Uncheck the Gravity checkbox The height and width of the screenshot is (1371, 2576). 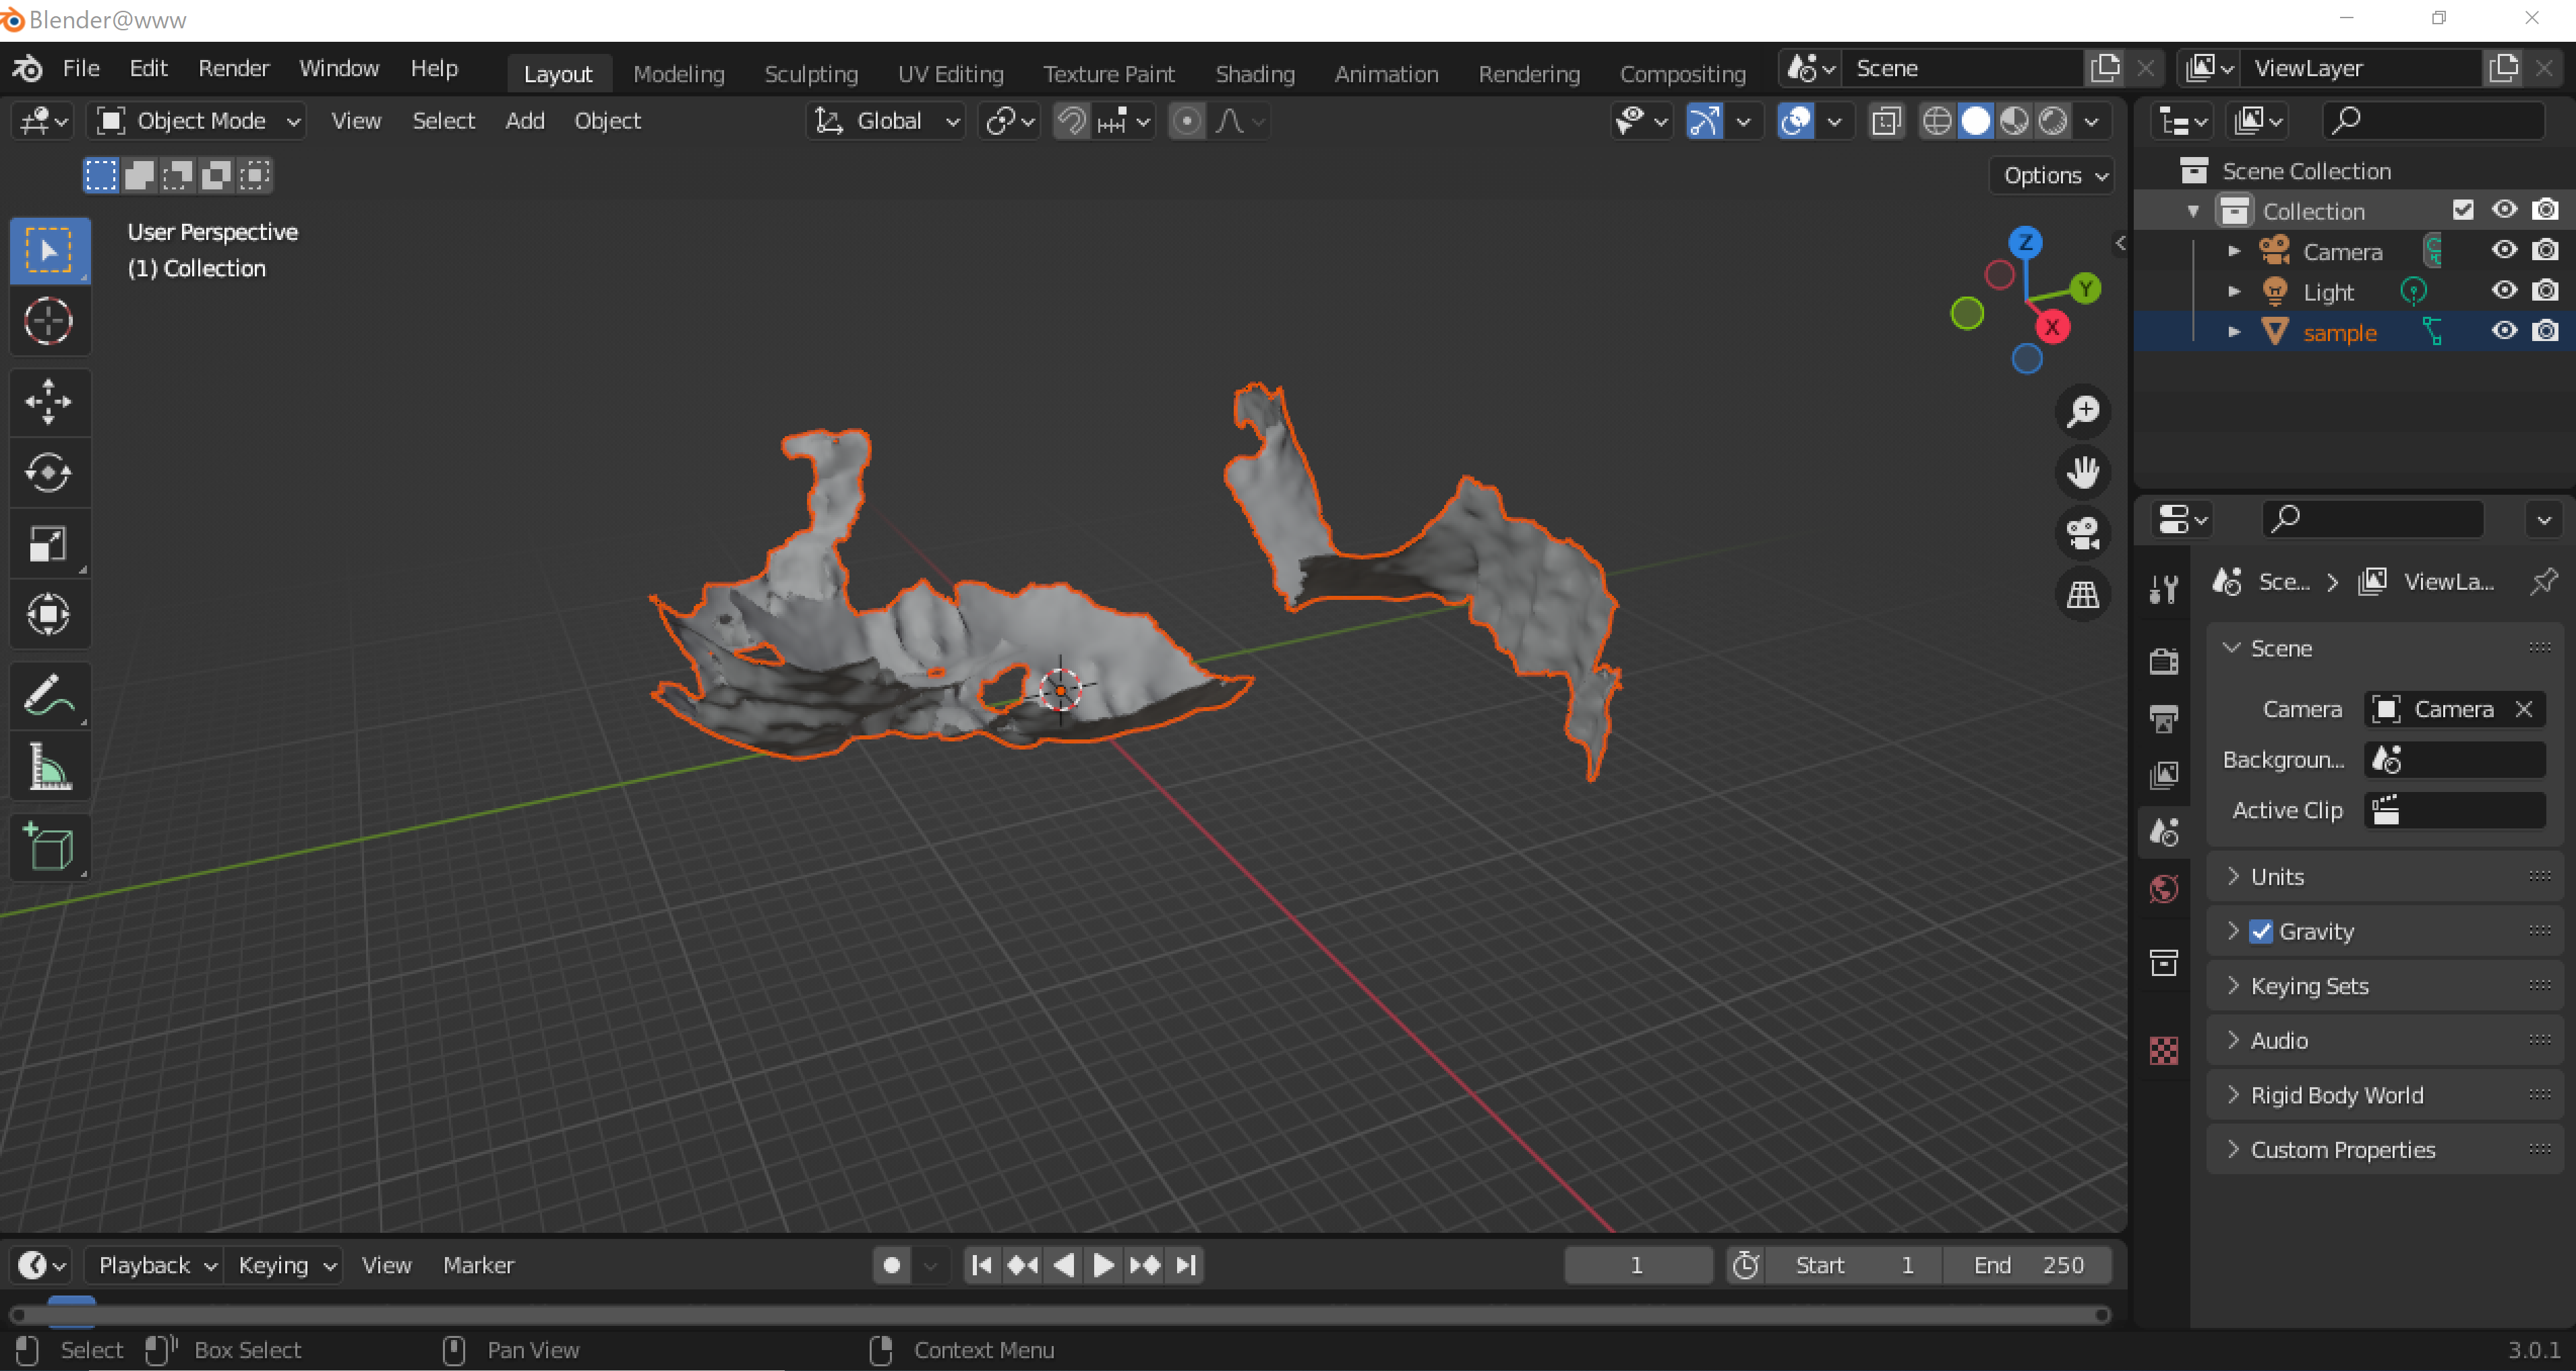(2261, 931)
